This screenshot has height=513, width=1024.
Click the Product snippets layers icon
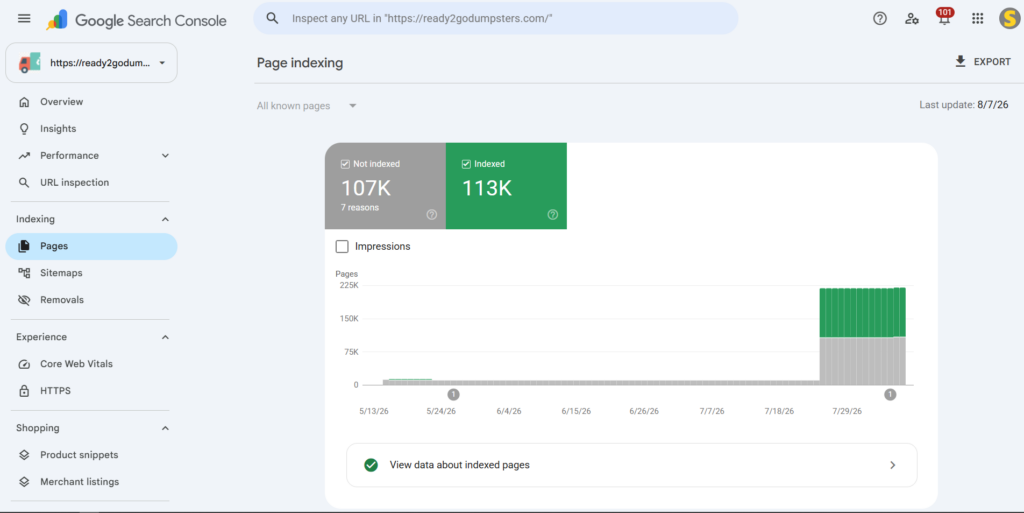pos(24,455)
